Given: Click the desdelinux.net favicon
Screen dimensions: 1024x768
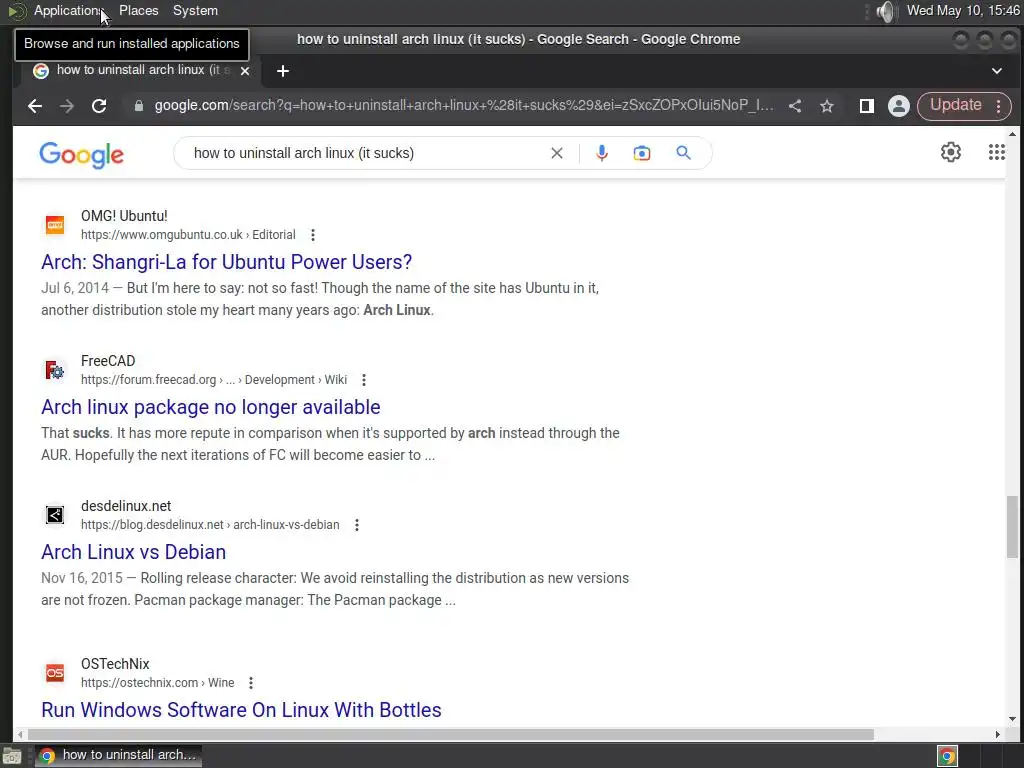Looking at the screenshot, I should pos(55,515).
